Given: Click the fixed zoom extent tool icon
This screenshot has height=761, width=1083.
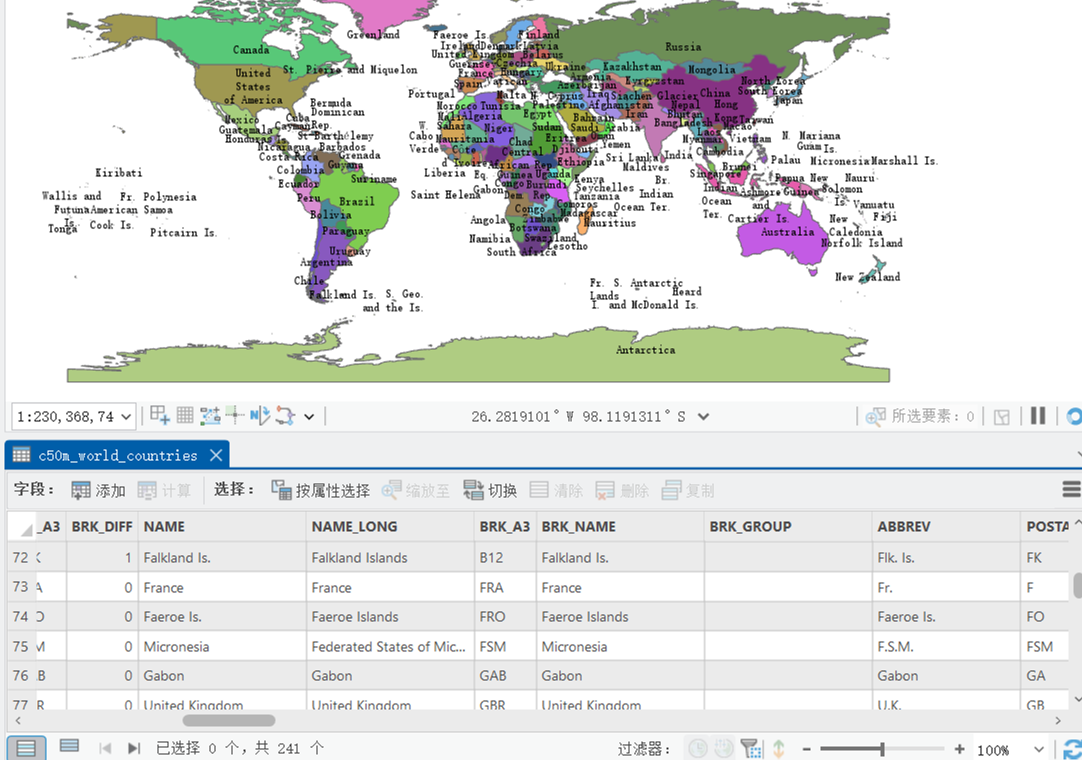Looking at the screenshot, I should tap(160, 415).
